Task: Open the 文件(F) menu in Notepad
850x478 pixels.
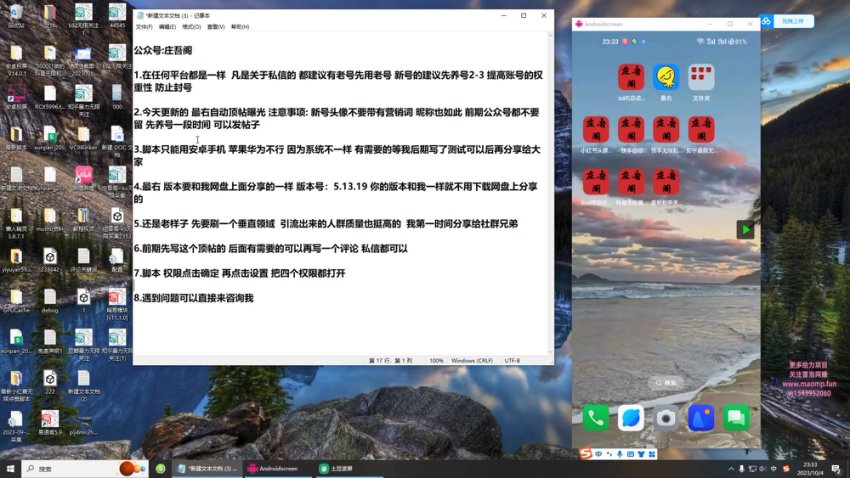Action: tap(144, 27)
